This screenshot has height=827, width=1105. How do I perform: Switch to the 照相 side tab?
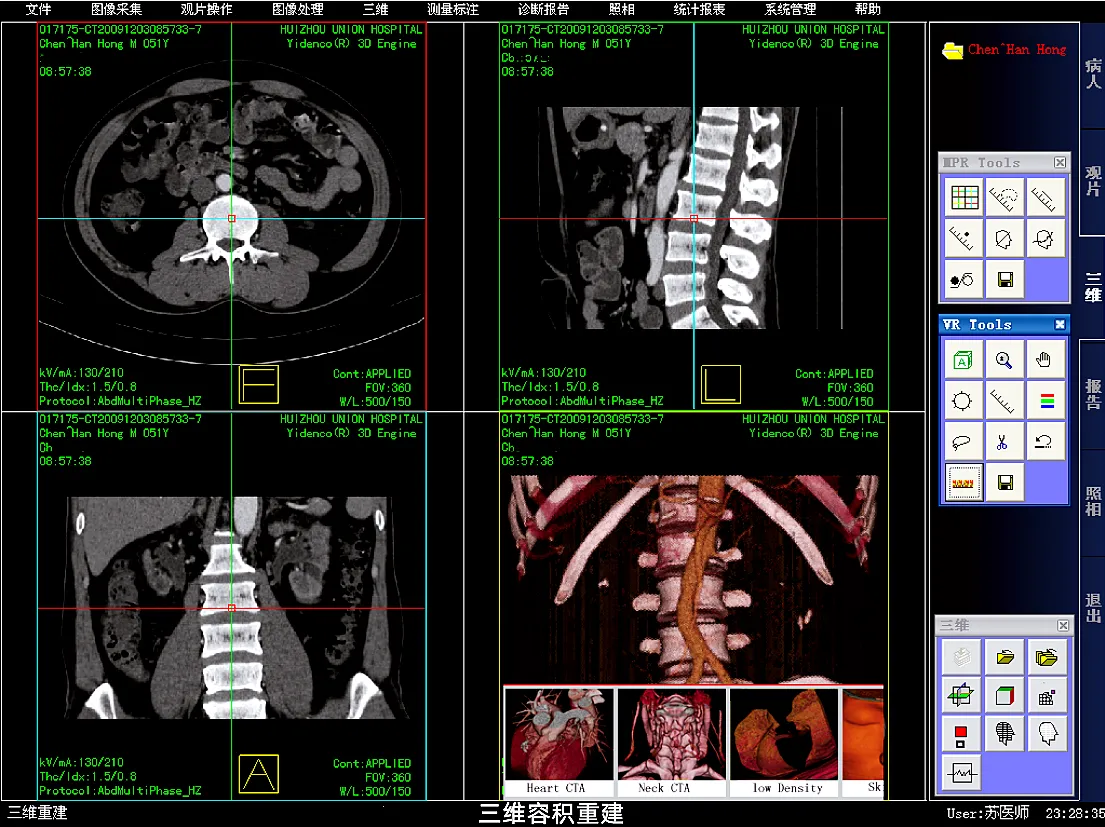pyautogui.click(x=1092, y=502)
